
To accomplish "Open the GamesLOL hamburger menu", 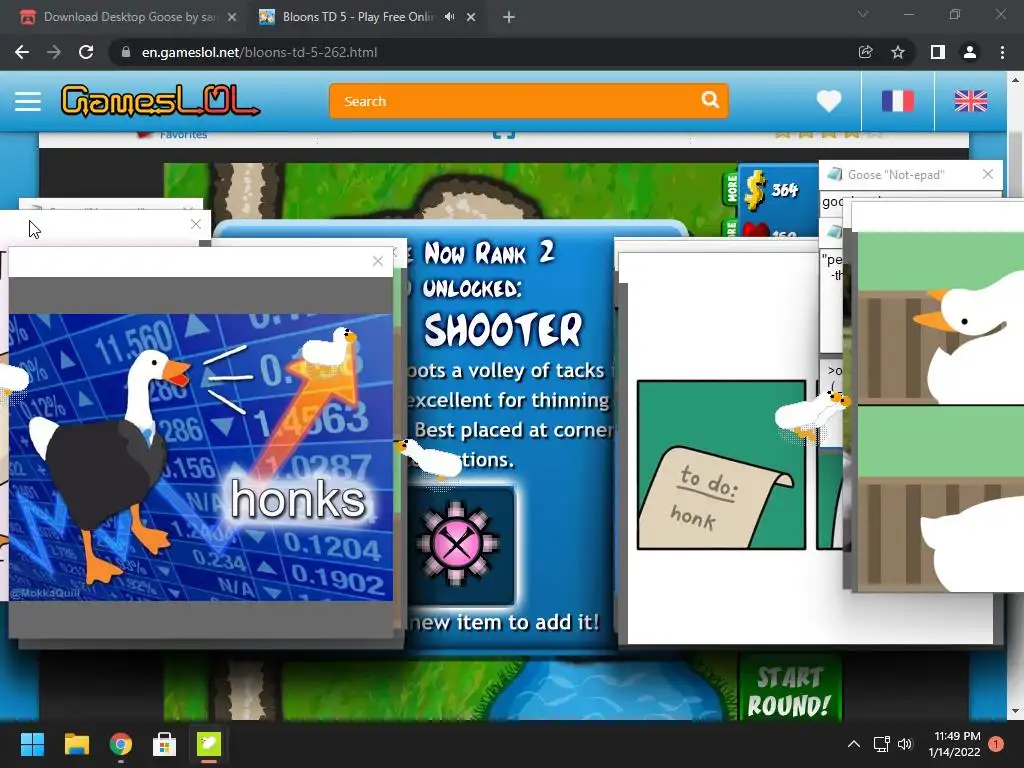I will [x=28, y=101].
